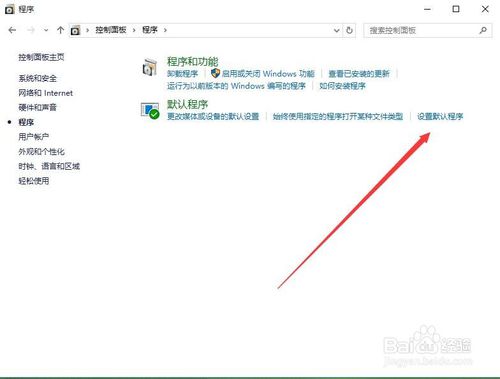Open 轻松使用 category
The width and height of the screenshot is (500, 379).
coord(34,181)
